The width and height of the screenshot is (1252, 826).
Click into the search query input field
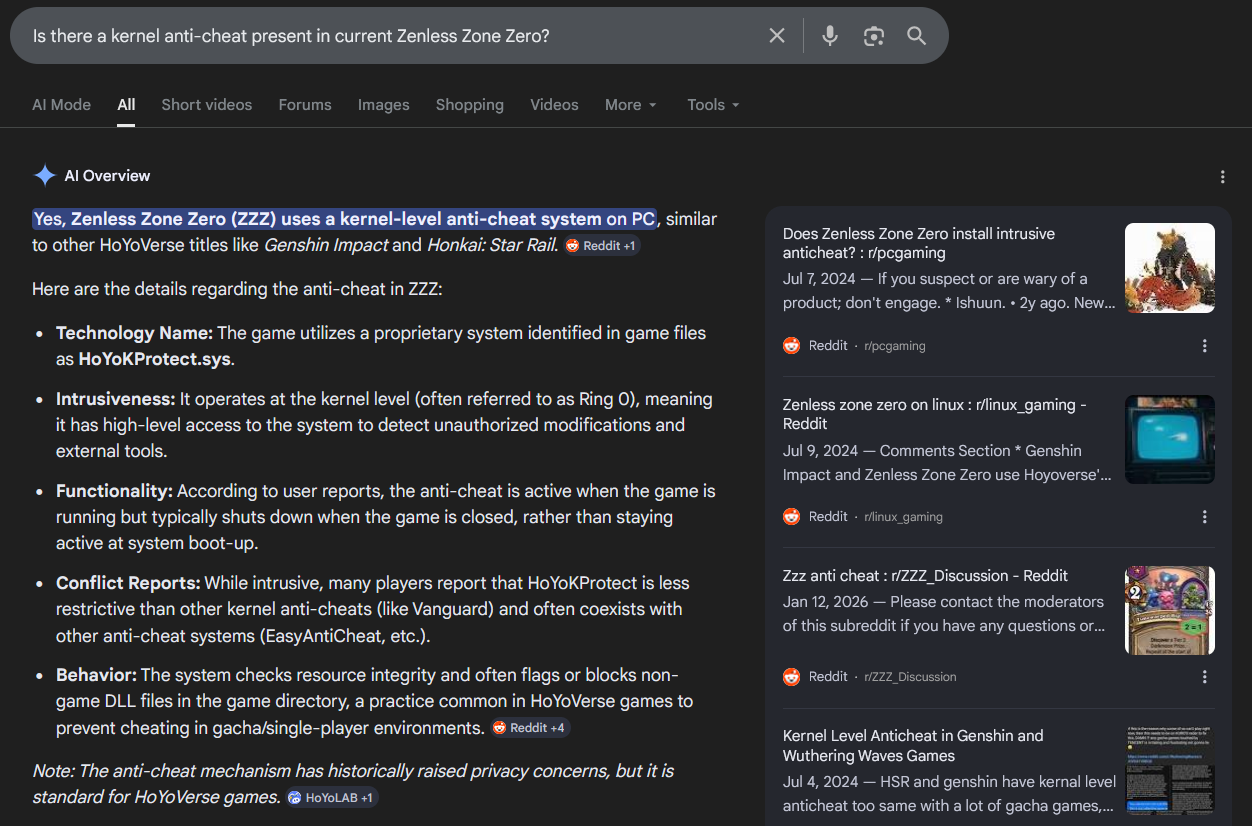(x=390, y=36)
